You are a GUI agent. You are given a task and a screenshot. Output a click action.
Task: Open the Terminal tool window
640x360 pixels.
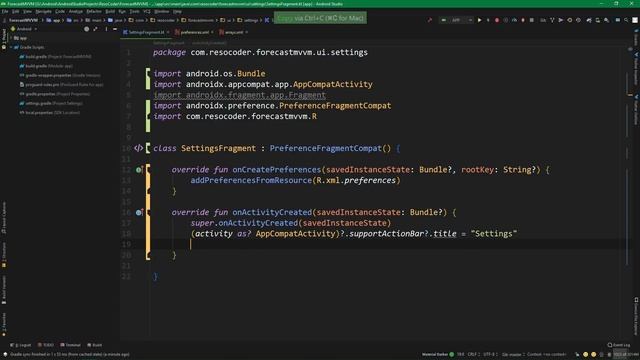pyautogui.click(x=71, y=345)
